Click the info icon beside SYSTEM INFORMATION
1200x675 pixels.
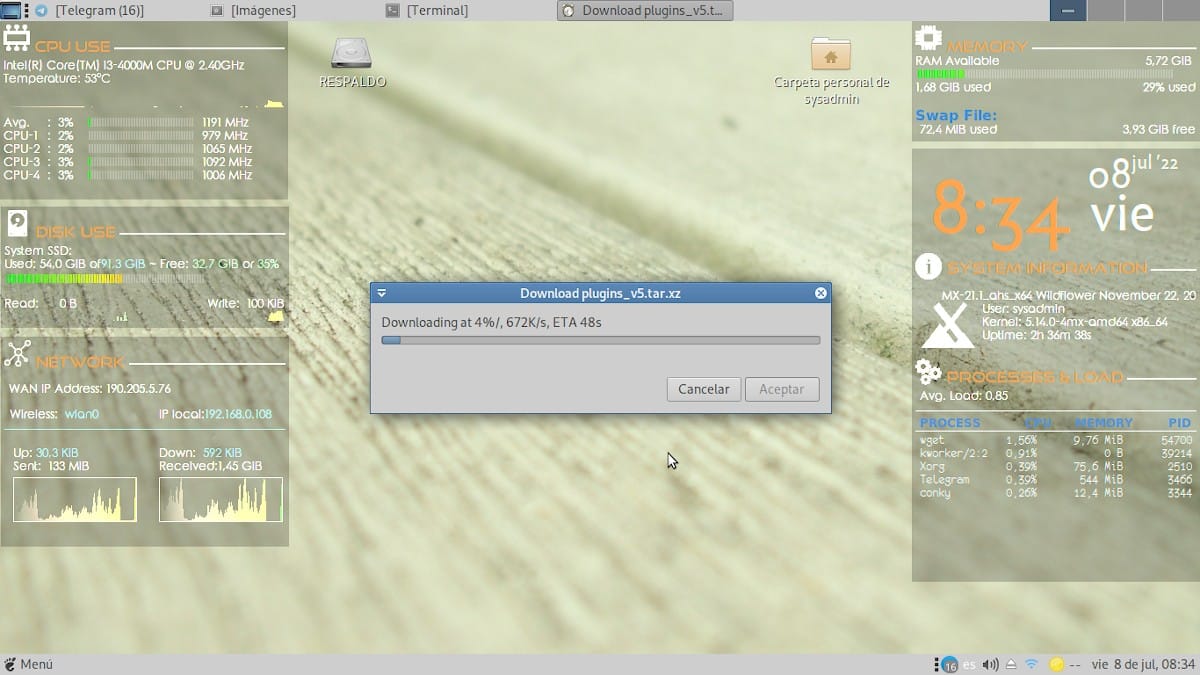coord(929,267)
